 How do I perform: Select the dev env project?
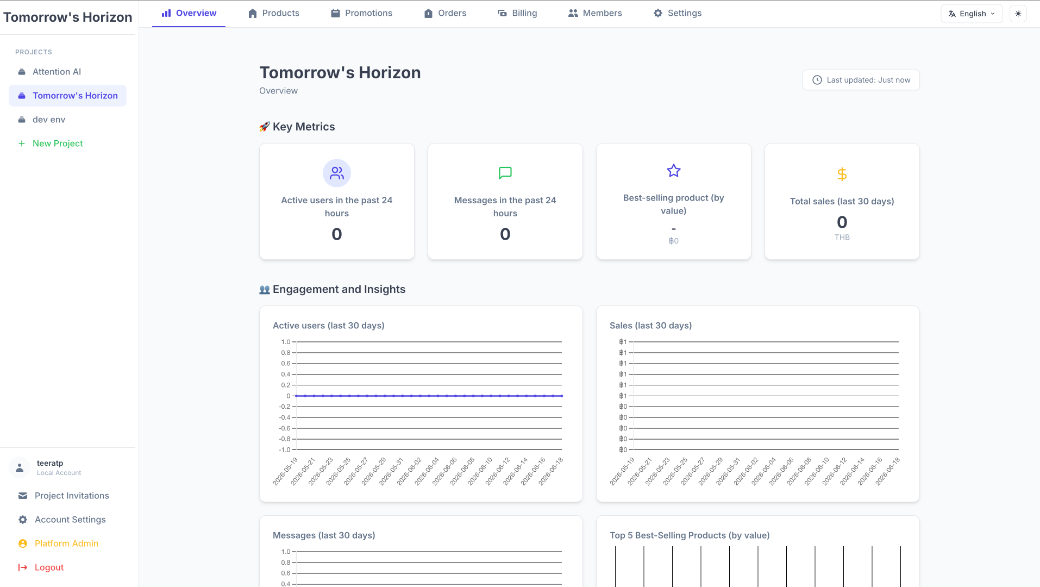(68, 119)
